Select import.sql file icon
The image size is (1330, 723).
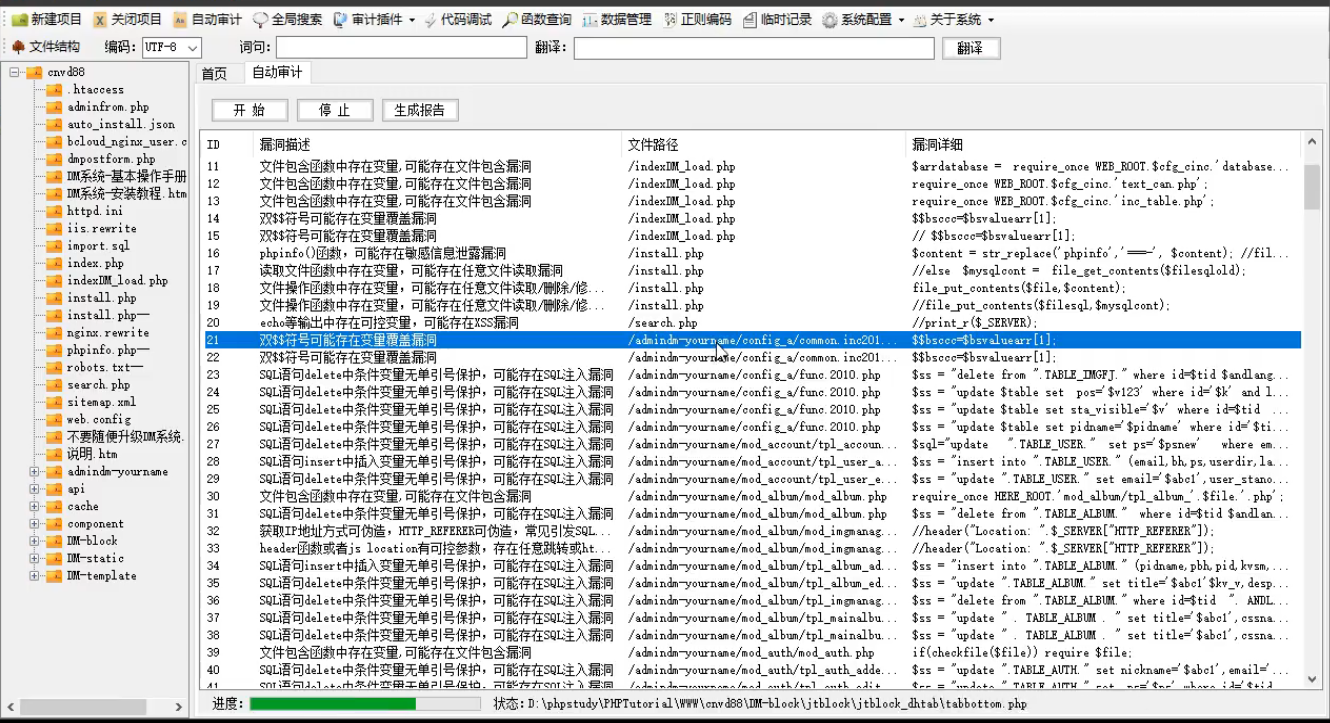pos(54,246)
